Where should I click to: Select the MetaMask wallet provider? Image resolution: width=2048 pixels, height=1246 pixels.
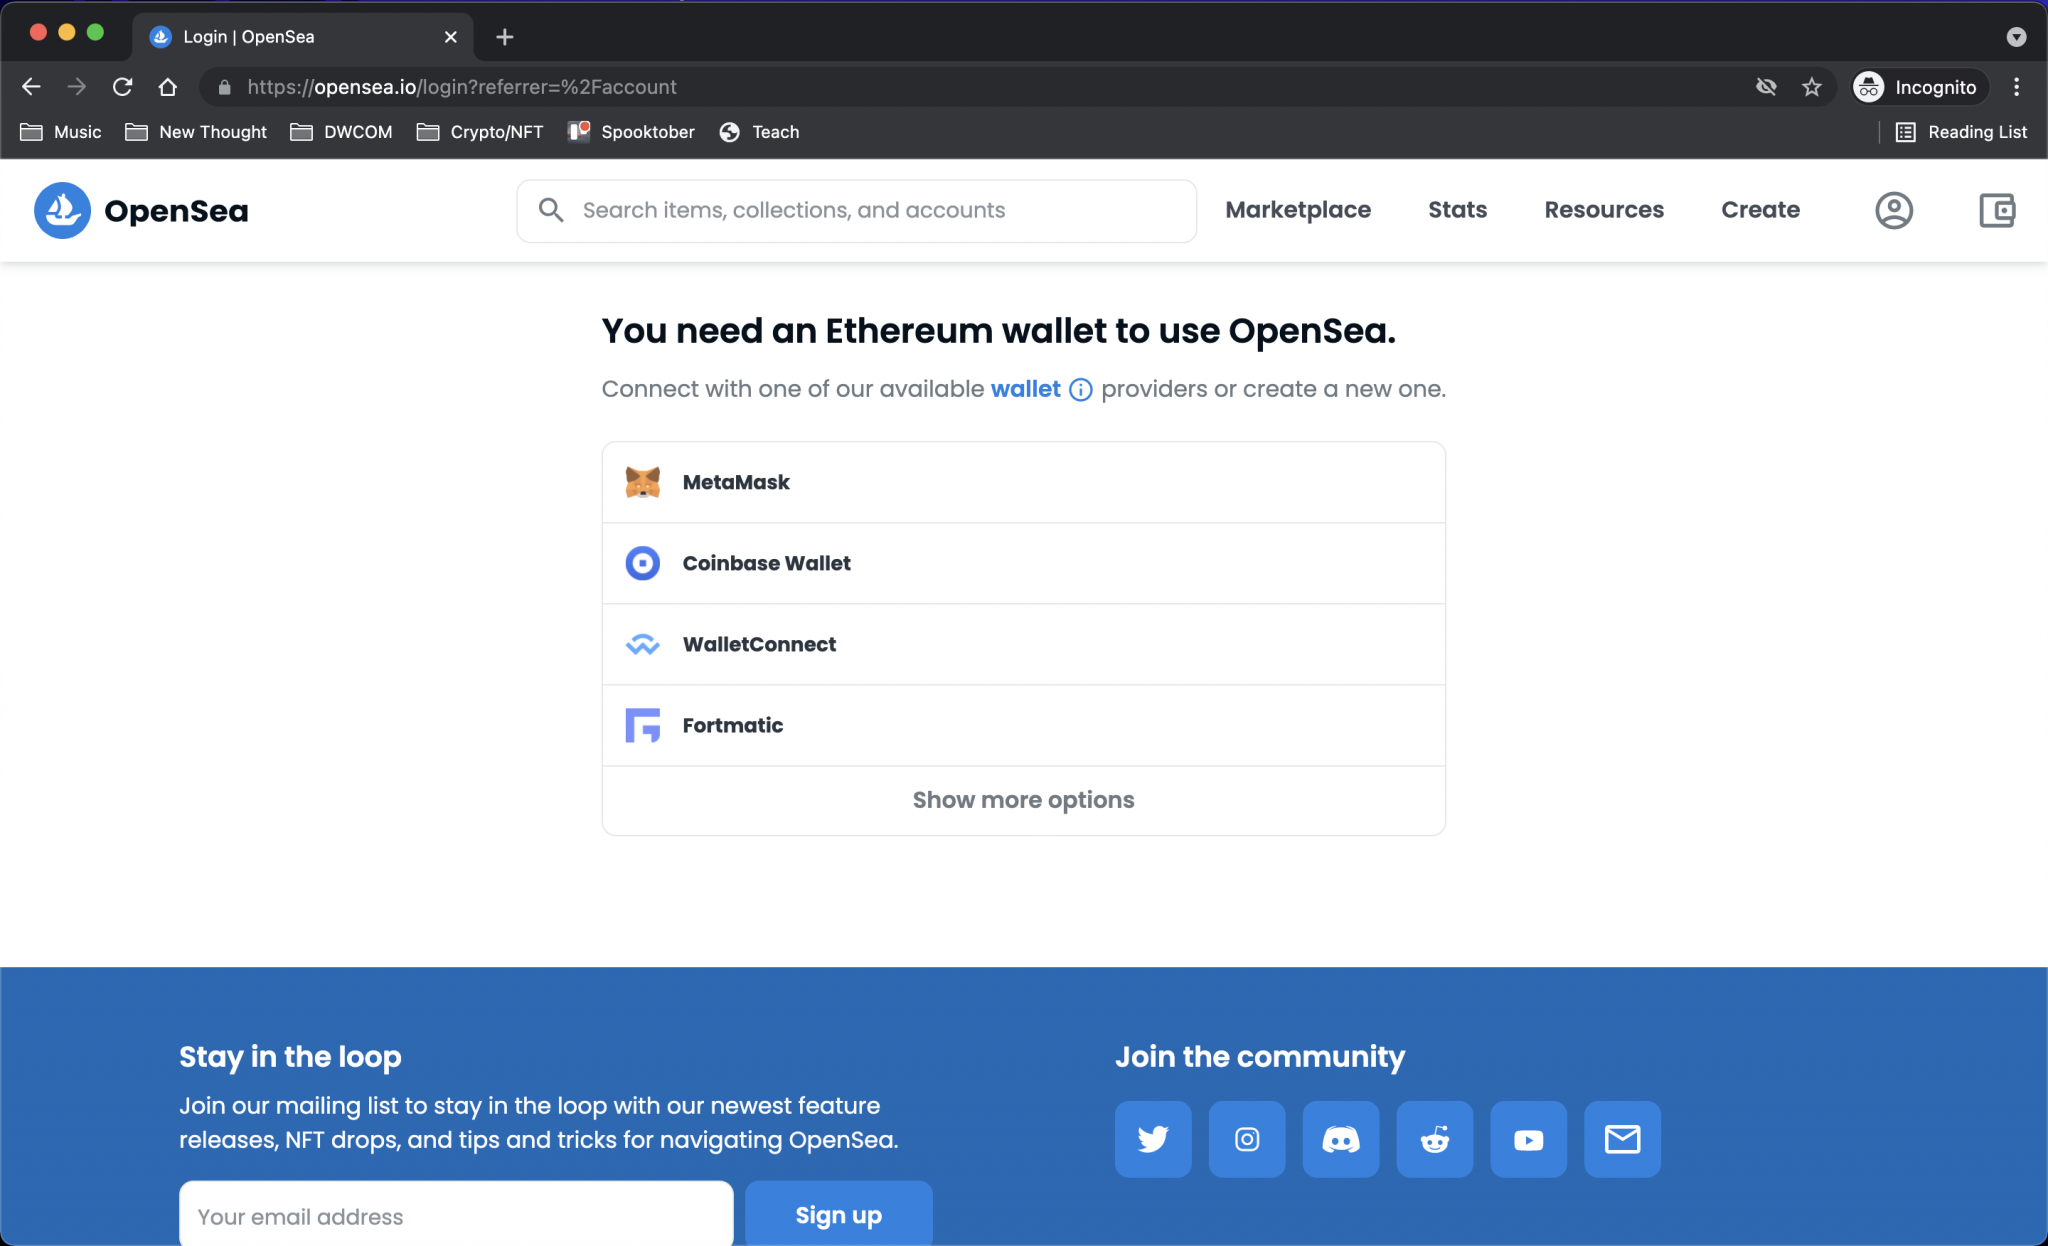[x=735, y=482]
